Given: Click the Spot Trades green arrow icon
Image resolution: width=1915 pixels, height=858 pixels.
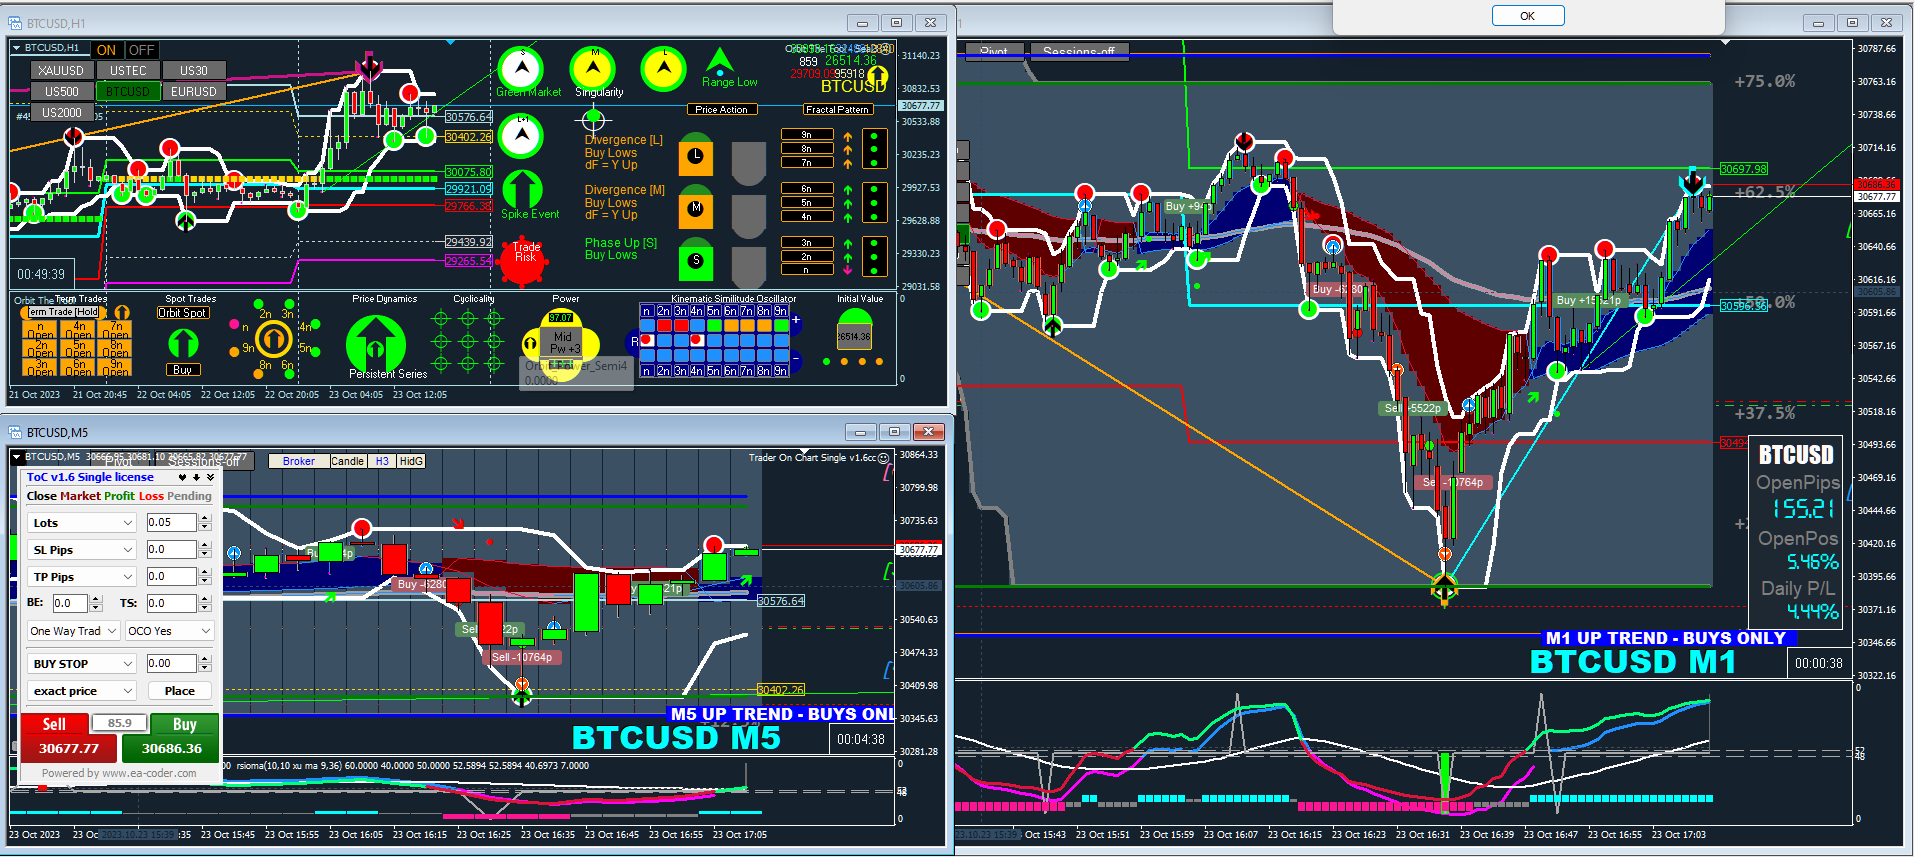Looking at the screenshot, I should point(183,343).
